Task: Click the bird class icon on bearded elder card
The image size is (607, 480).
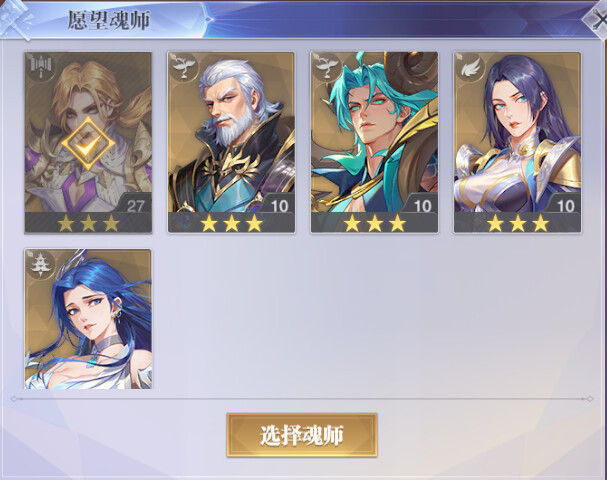Action: [x=184, y=67]
